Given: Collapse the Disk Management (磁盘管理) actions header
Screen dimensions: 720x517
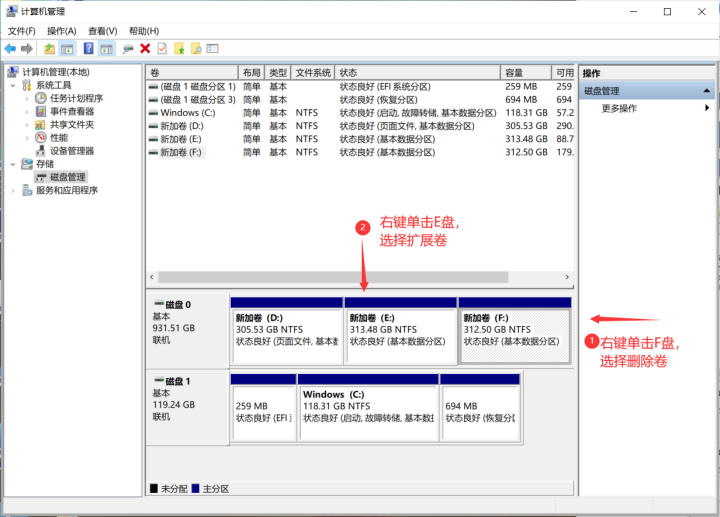Looking at the screenshot, I should pyautogui.click(x=707, y=91).
